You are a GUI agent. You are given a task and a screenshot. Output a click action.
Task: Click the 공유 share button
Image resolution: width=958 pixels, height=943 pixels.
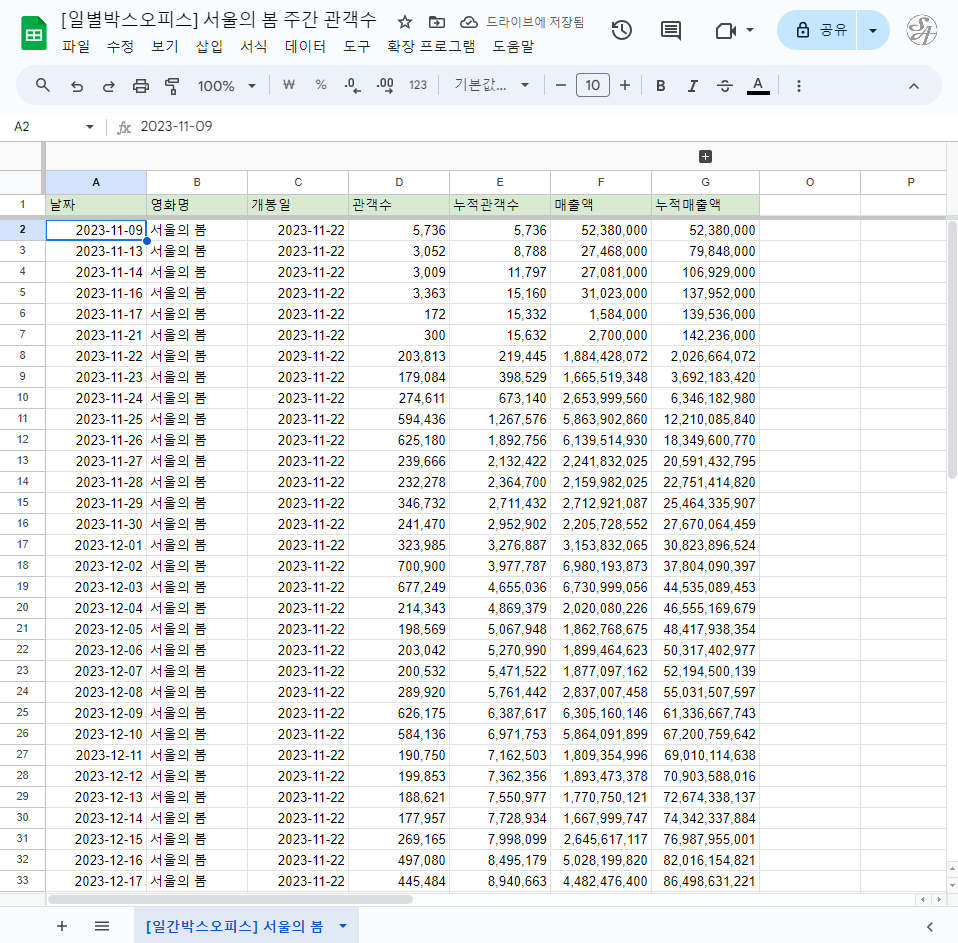818,31
